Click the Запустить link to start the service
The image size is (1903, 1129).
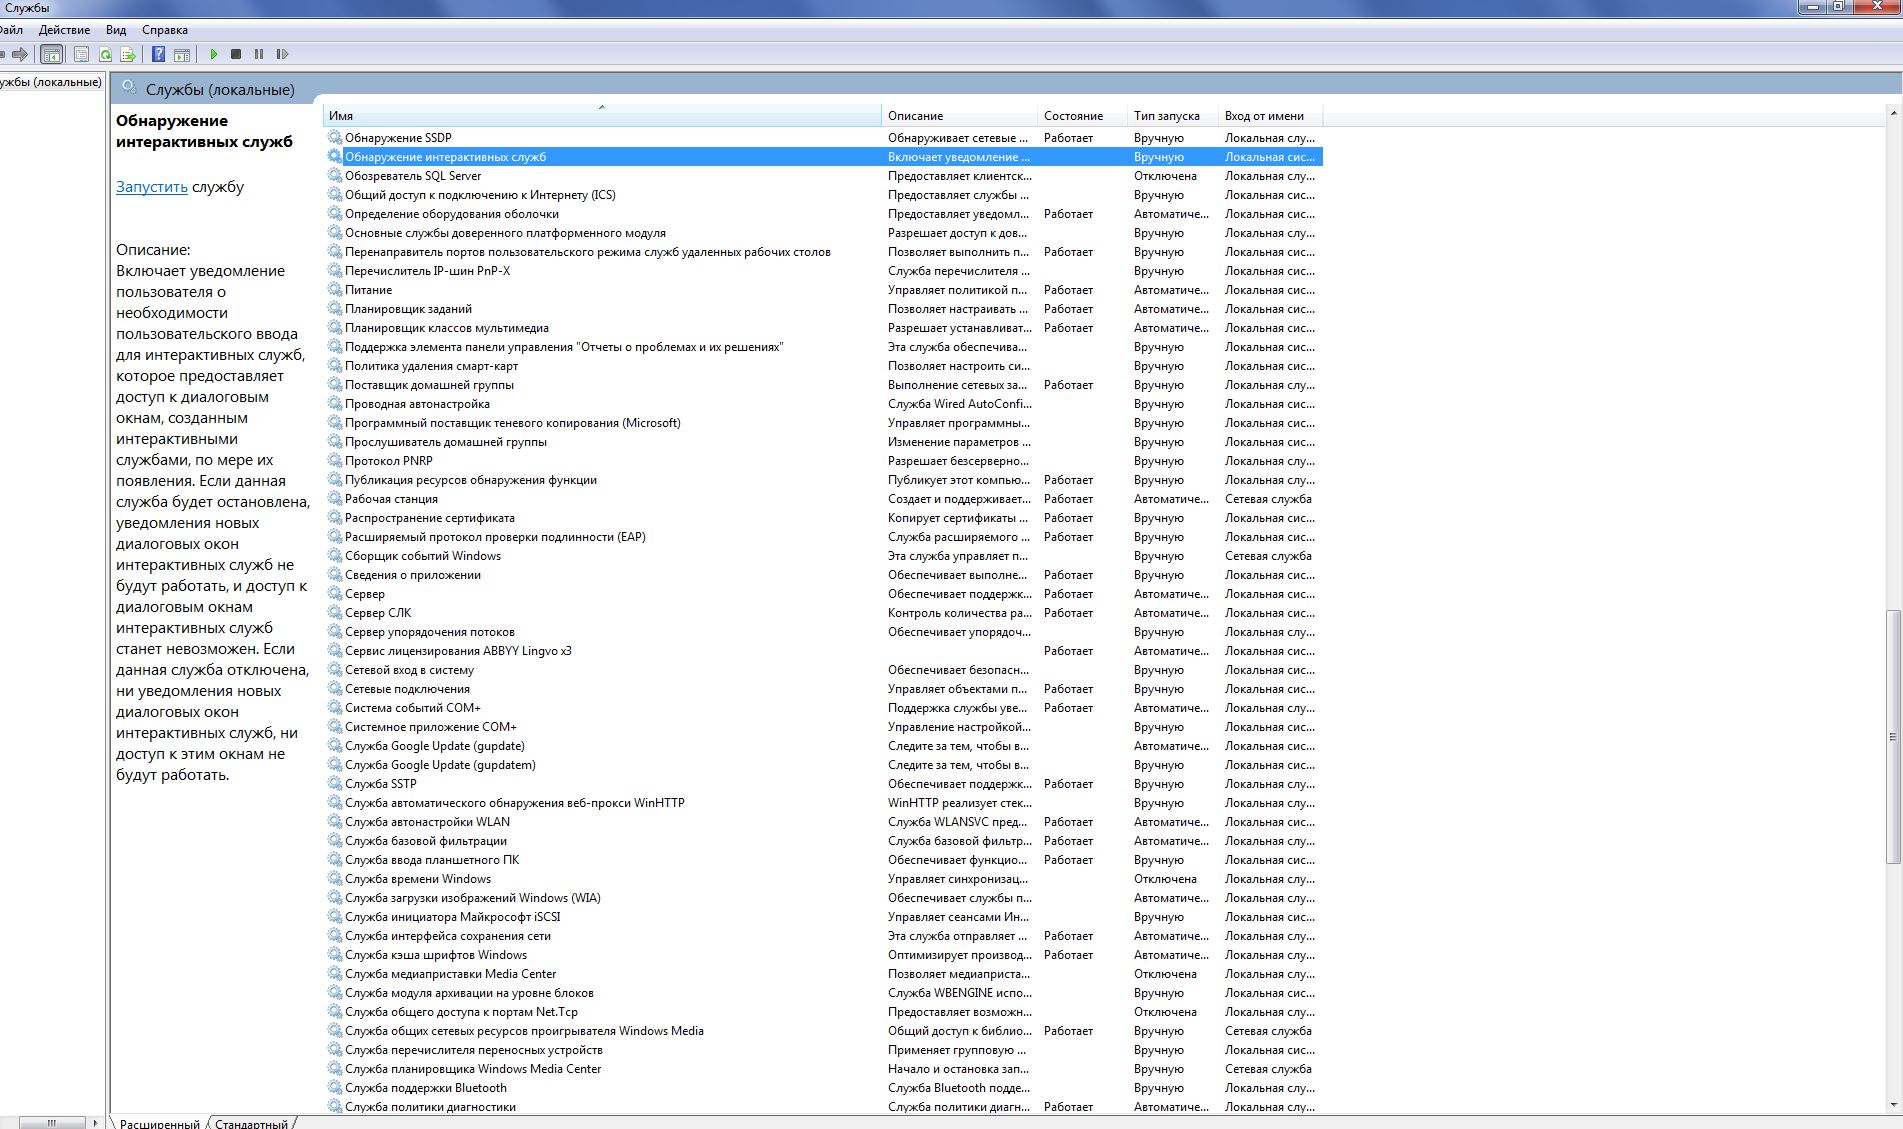click(x=152, y=187)
